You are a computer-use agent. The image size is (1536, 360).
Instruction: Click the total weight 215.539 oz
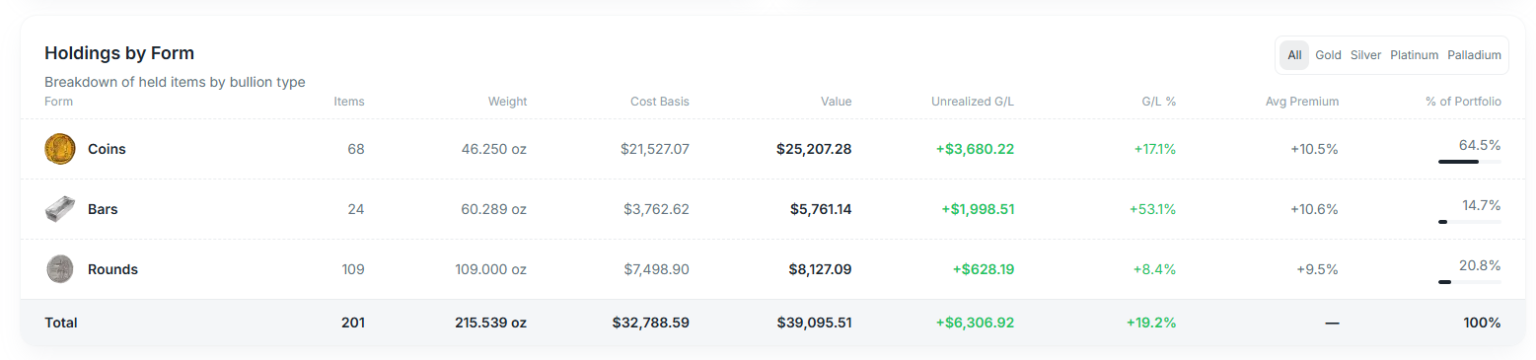491,323
